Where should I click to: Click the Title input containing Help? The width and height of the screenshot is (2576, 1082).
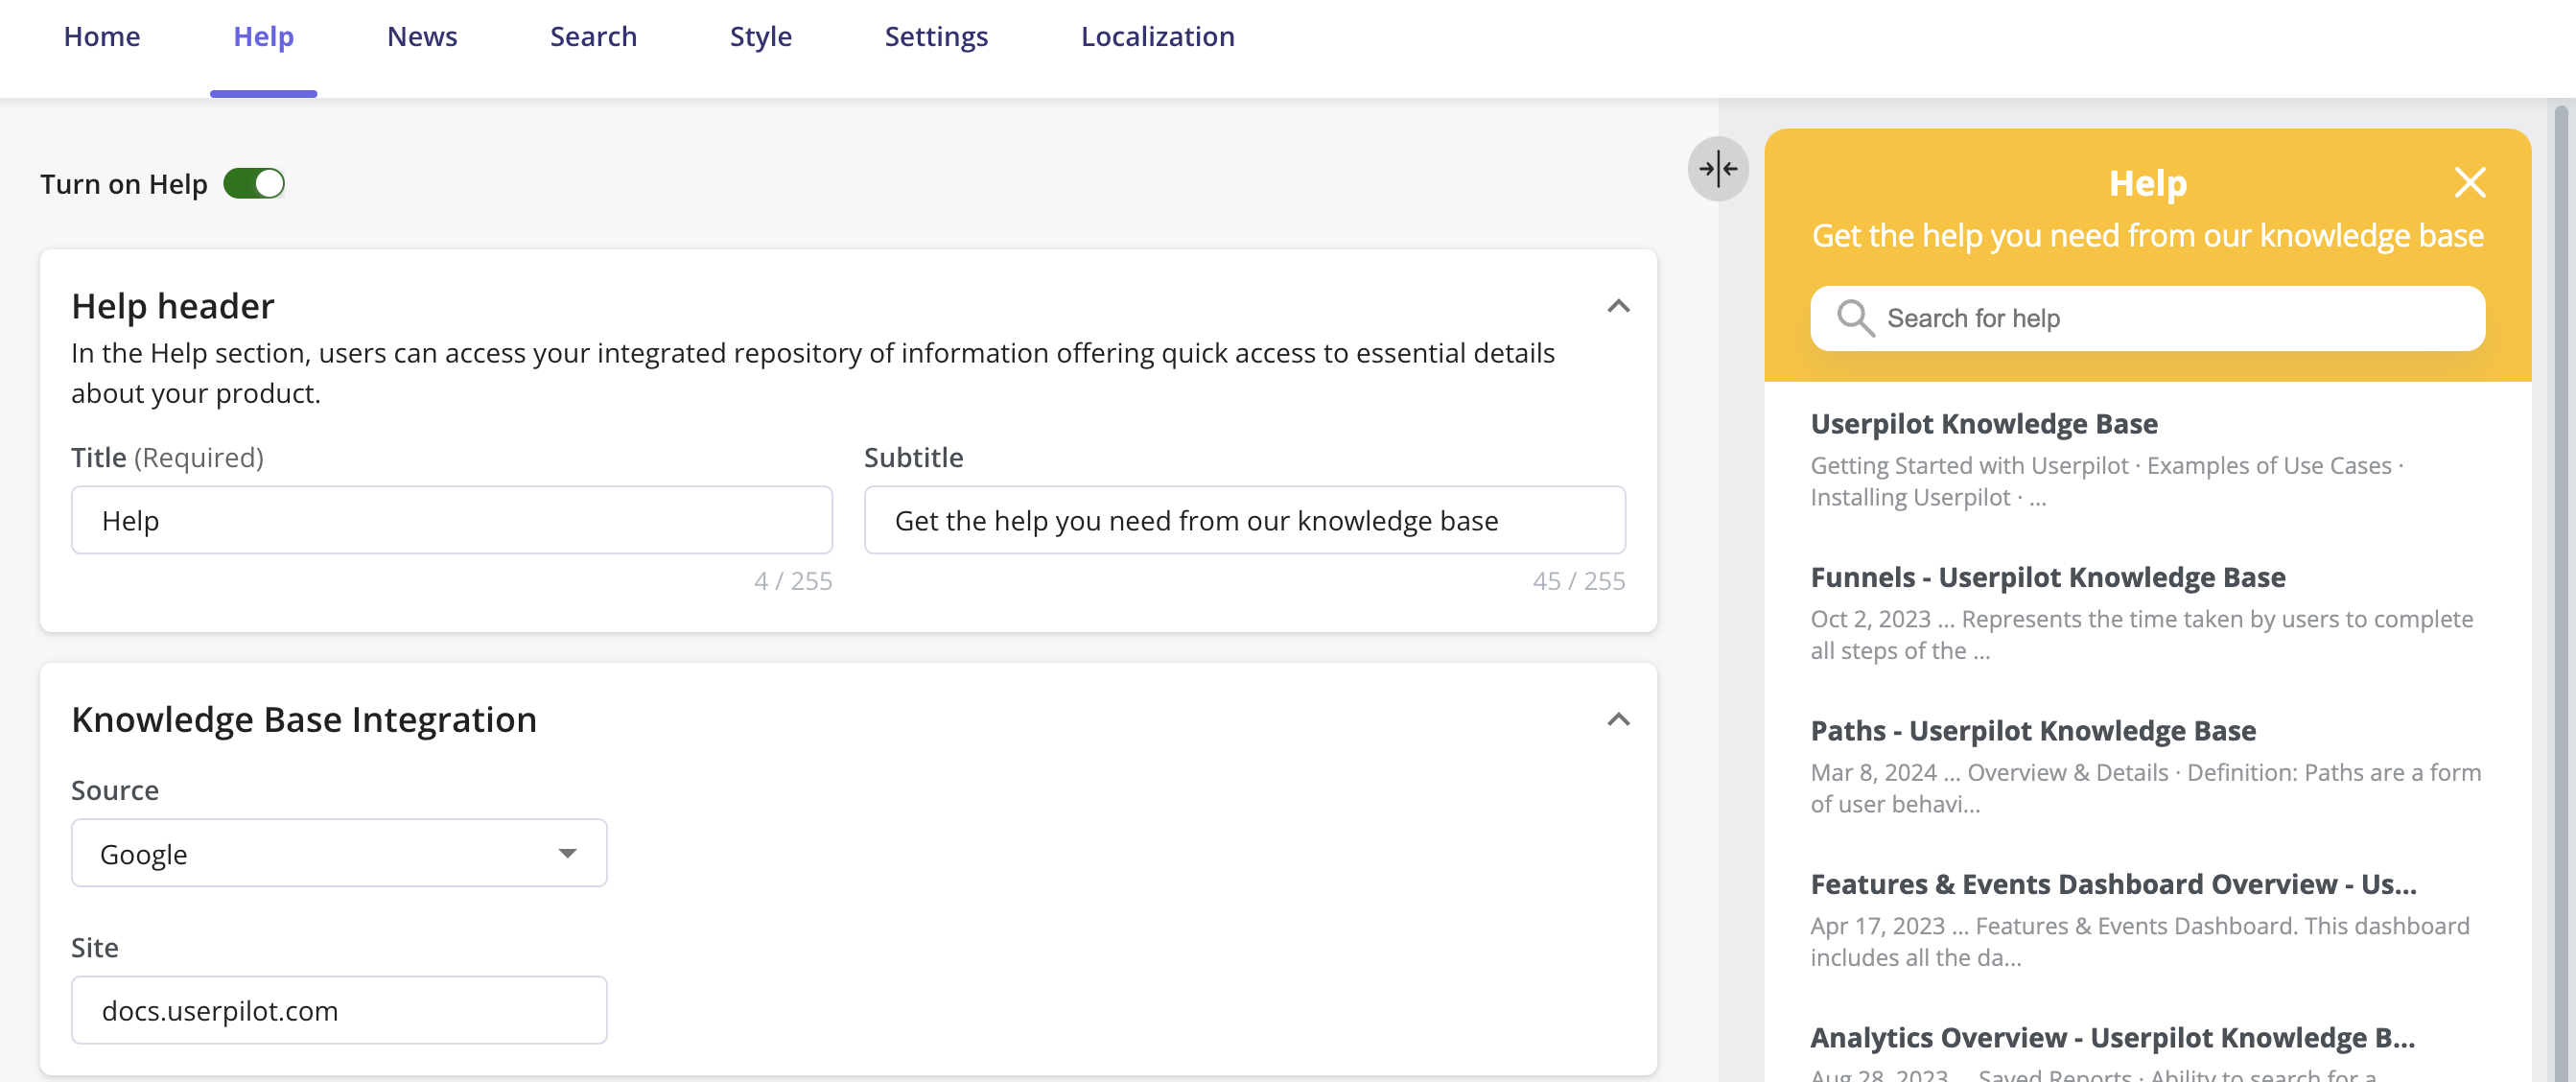pyautogui.click(x=452, y=520)
